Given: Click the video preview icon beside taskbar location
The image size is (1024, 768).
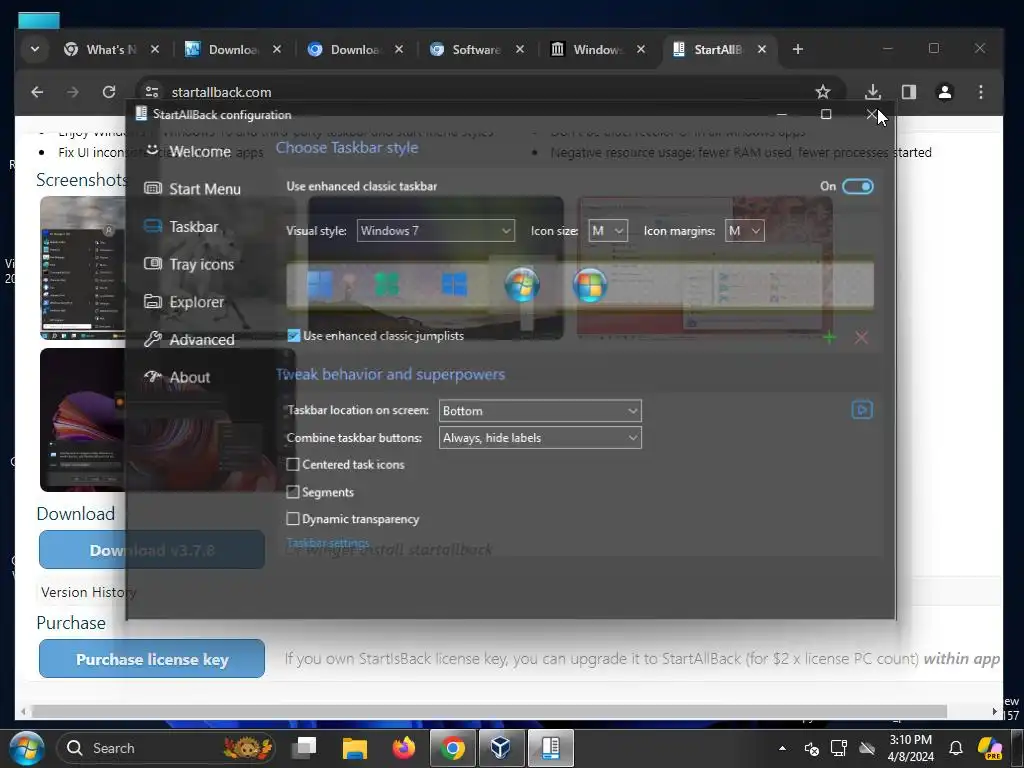Looking at the screenshot, I should (x=862, y=410).
